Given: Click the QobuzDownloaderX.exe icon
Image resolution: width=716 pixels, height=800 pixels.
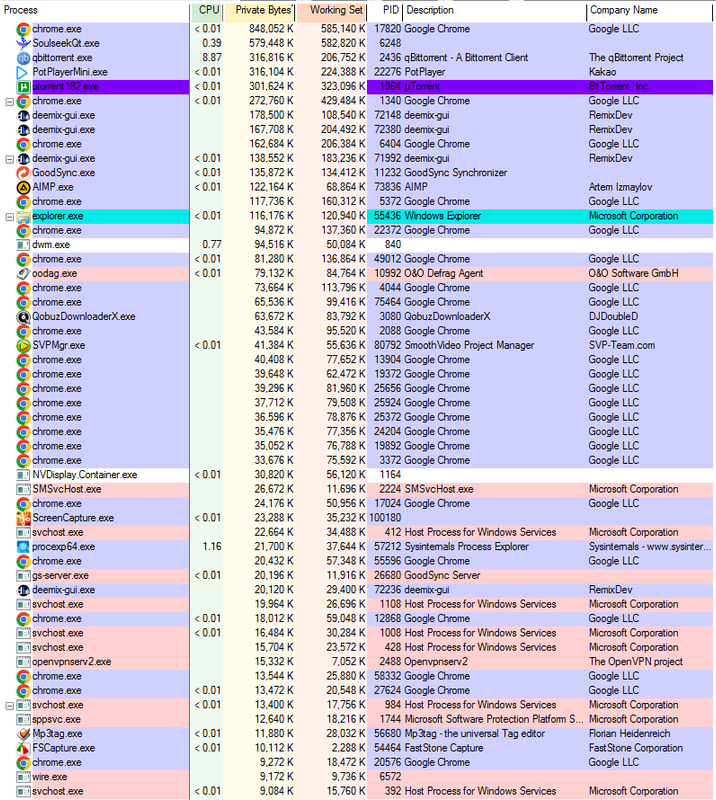Looking at the screenshot, I should (x=23, y=317).
